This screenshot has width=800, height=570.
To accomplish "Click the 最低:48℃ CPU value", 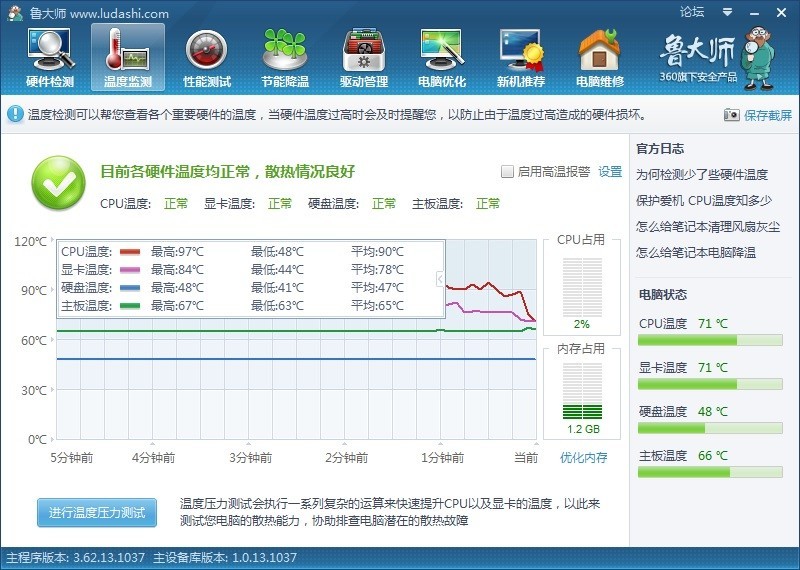I will pos(277,252).
